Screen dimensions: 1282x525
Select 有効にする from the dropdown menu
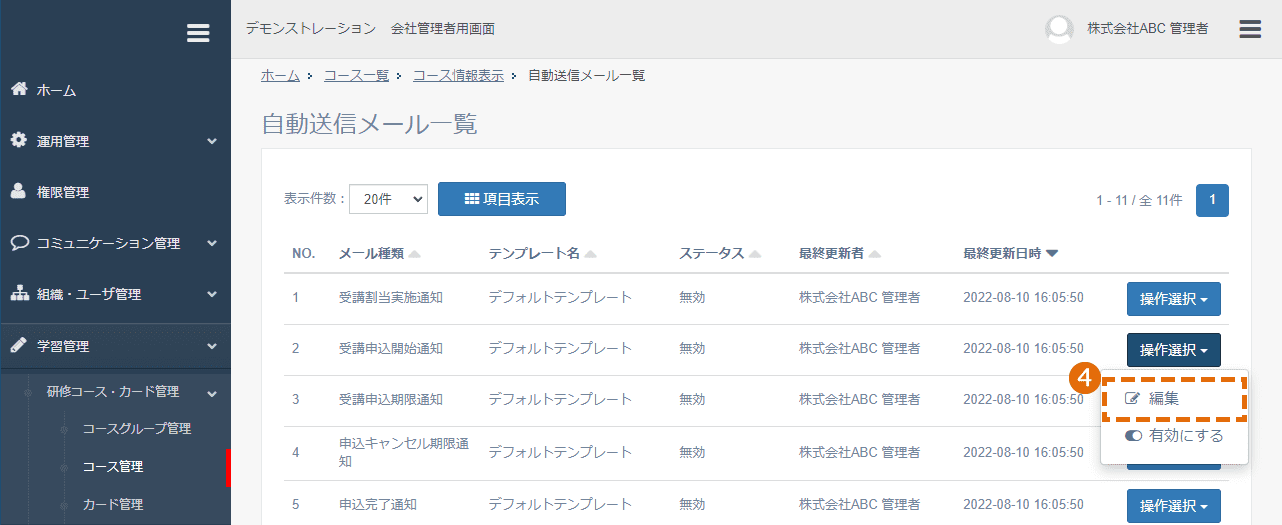pos(1175,436)
